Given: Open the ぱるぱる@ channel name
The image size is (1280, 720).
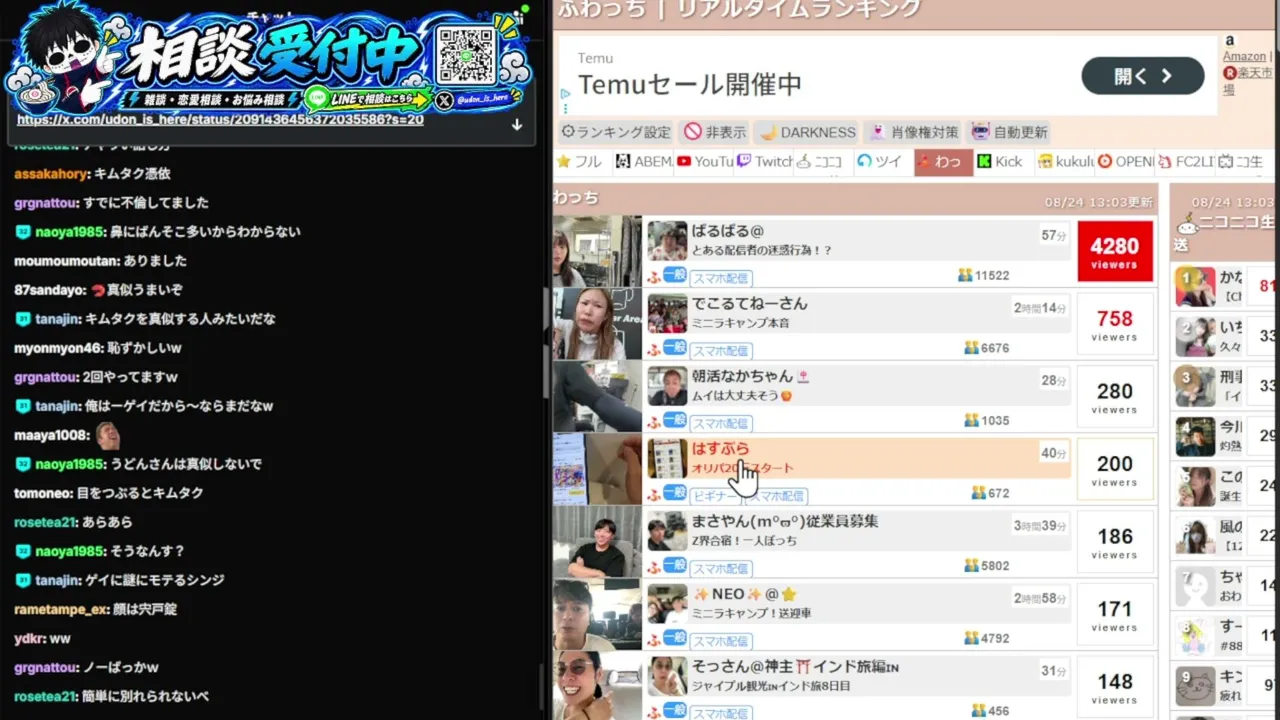Looking at the screenshot, I should [728, 231].
